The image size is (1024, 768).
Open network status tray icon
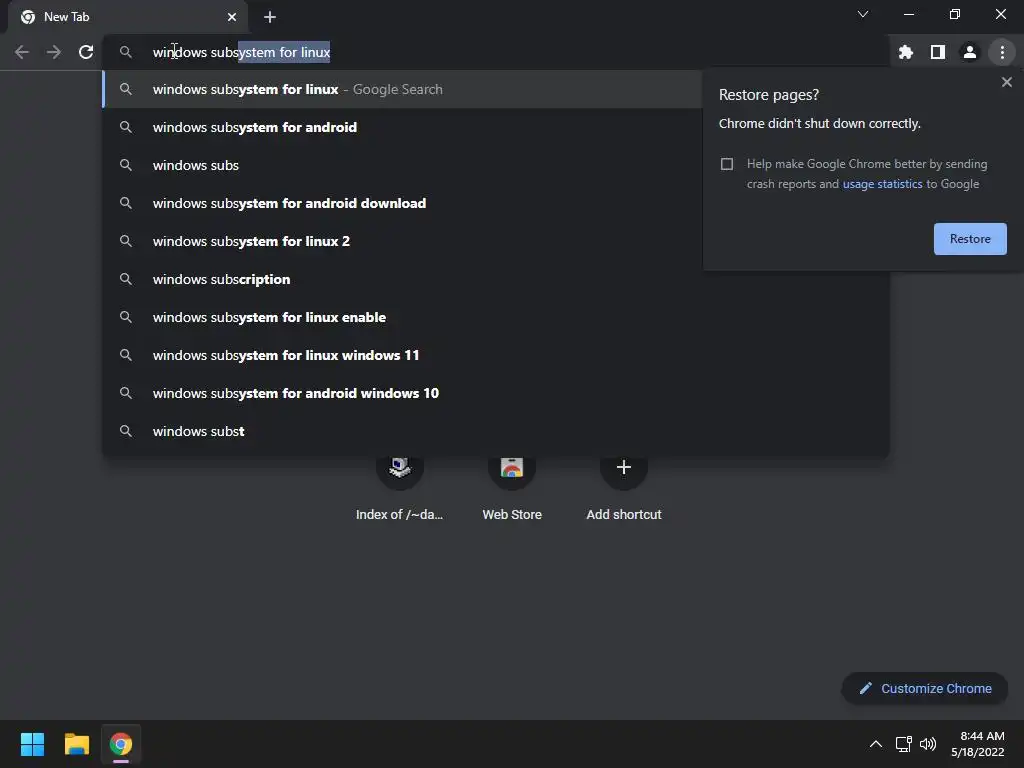coord(904,744)
